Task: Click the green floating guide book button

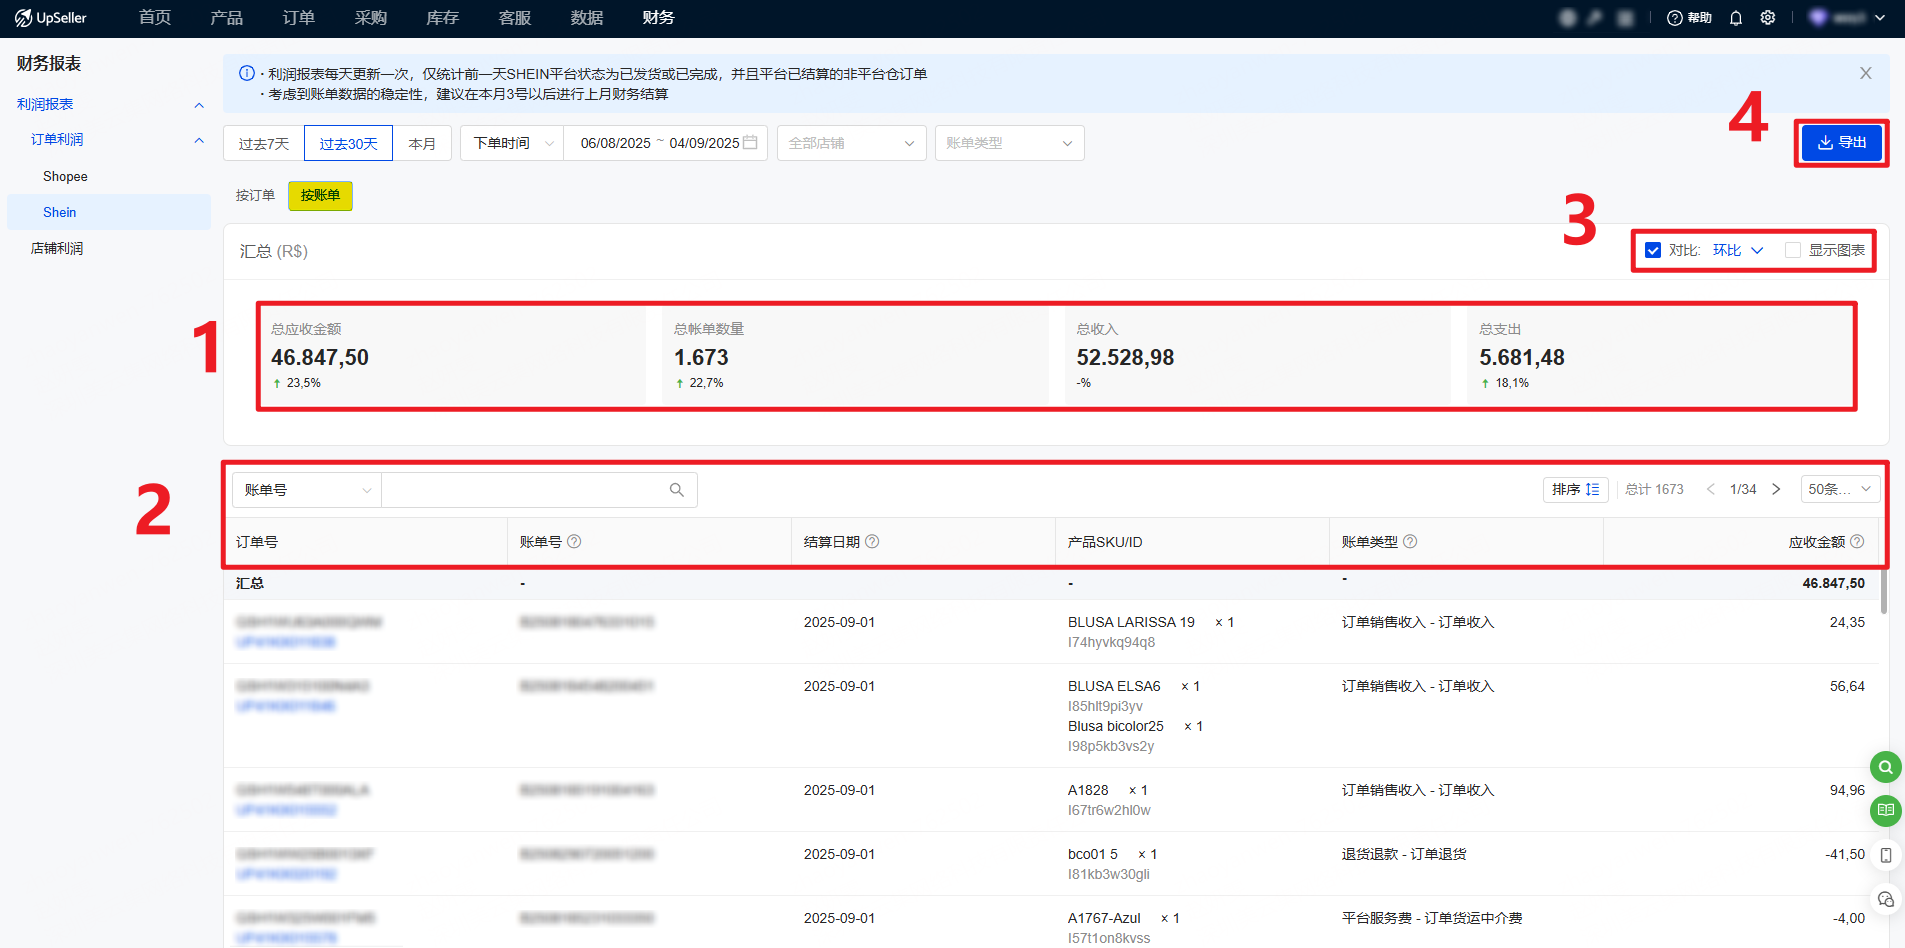Action: click(x=1886, y=810)
